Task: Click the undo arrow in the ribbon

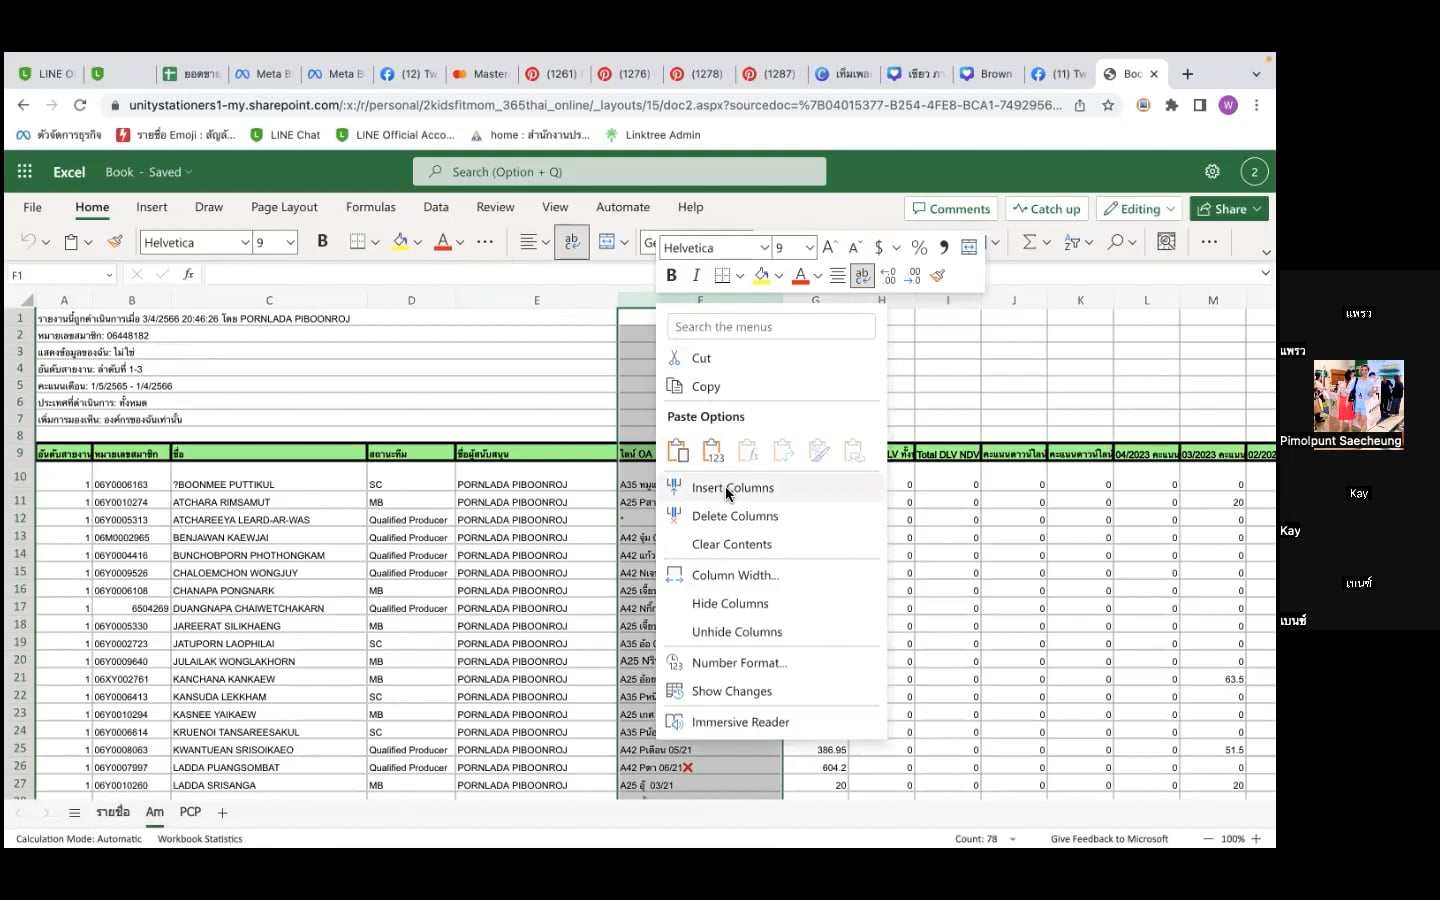Action: (28, 242)
